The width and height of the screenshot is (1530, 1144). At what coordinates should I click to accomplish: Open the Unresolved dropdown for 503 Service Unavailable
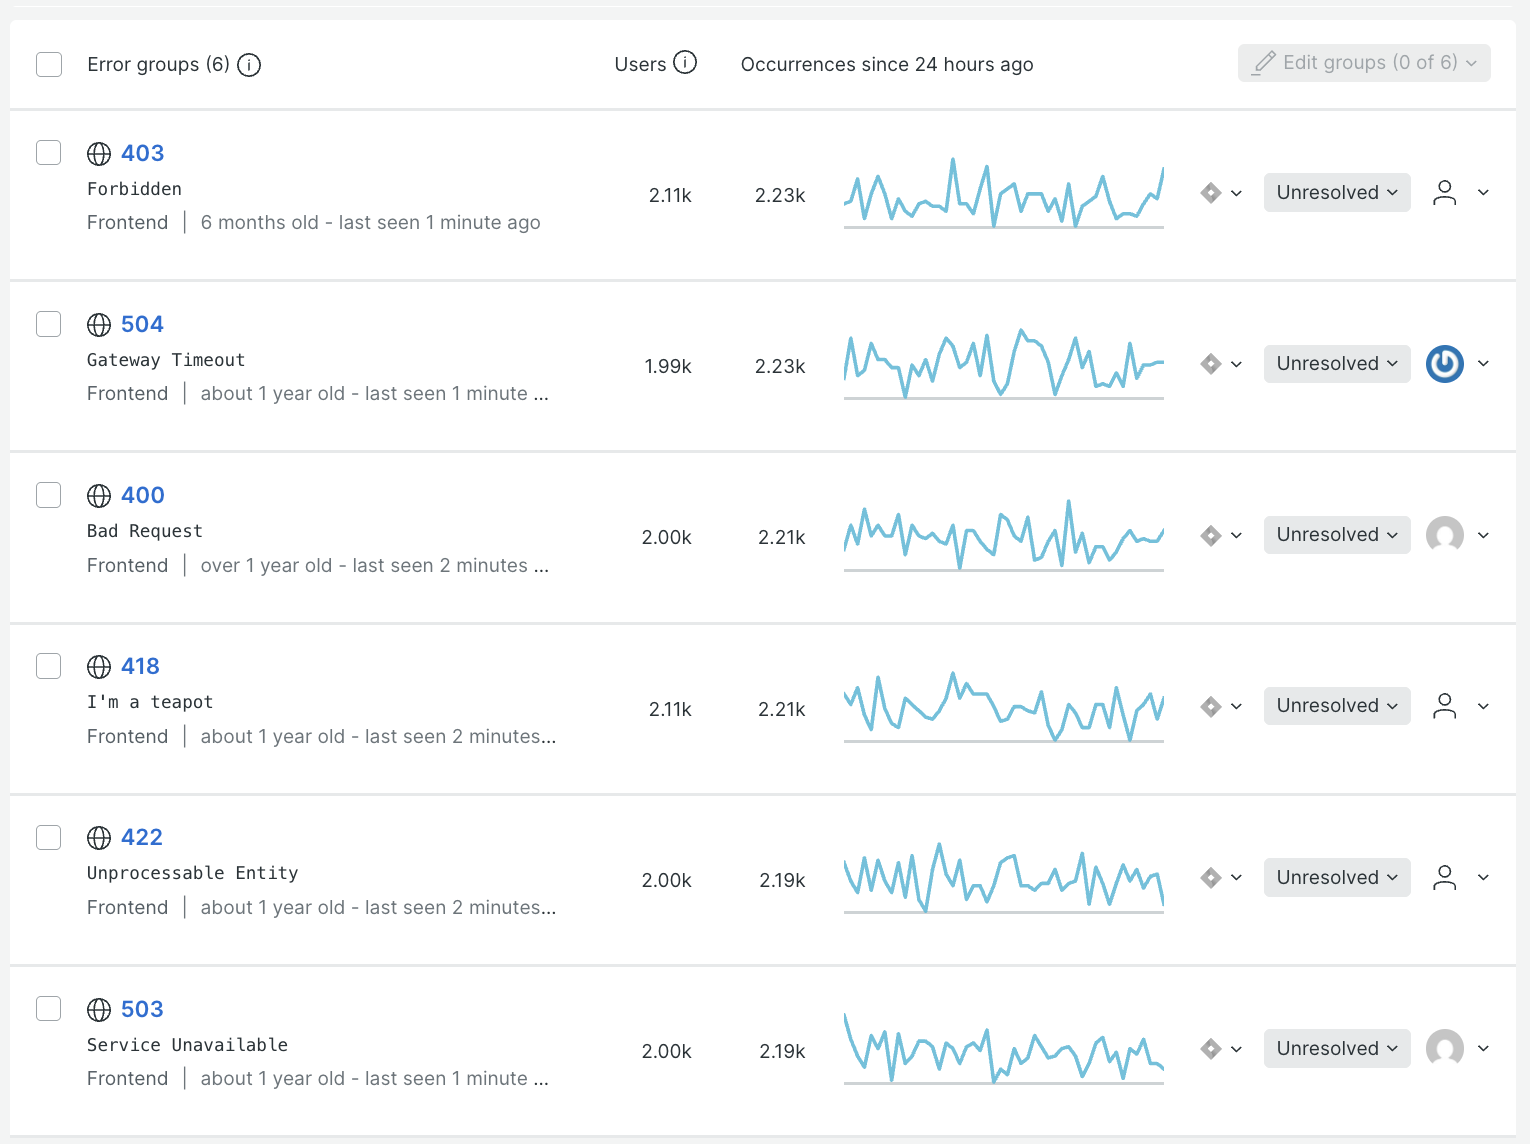pyautogui.click(x=1337, y=1049)
